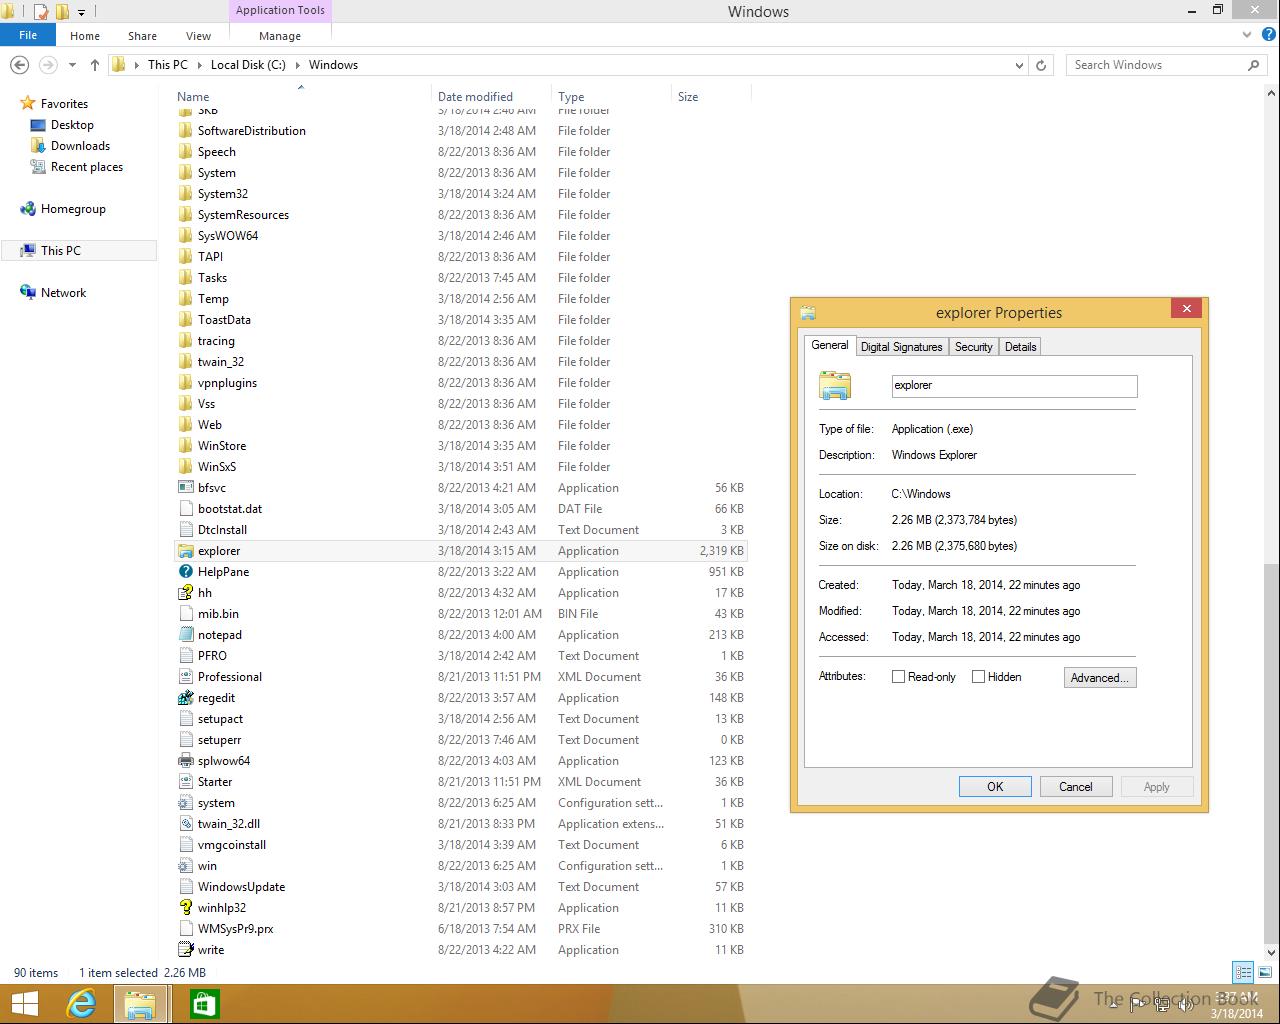1280x1024 pixels.
Task: Click the HelpPane application icon
Action: pos(185,572)
